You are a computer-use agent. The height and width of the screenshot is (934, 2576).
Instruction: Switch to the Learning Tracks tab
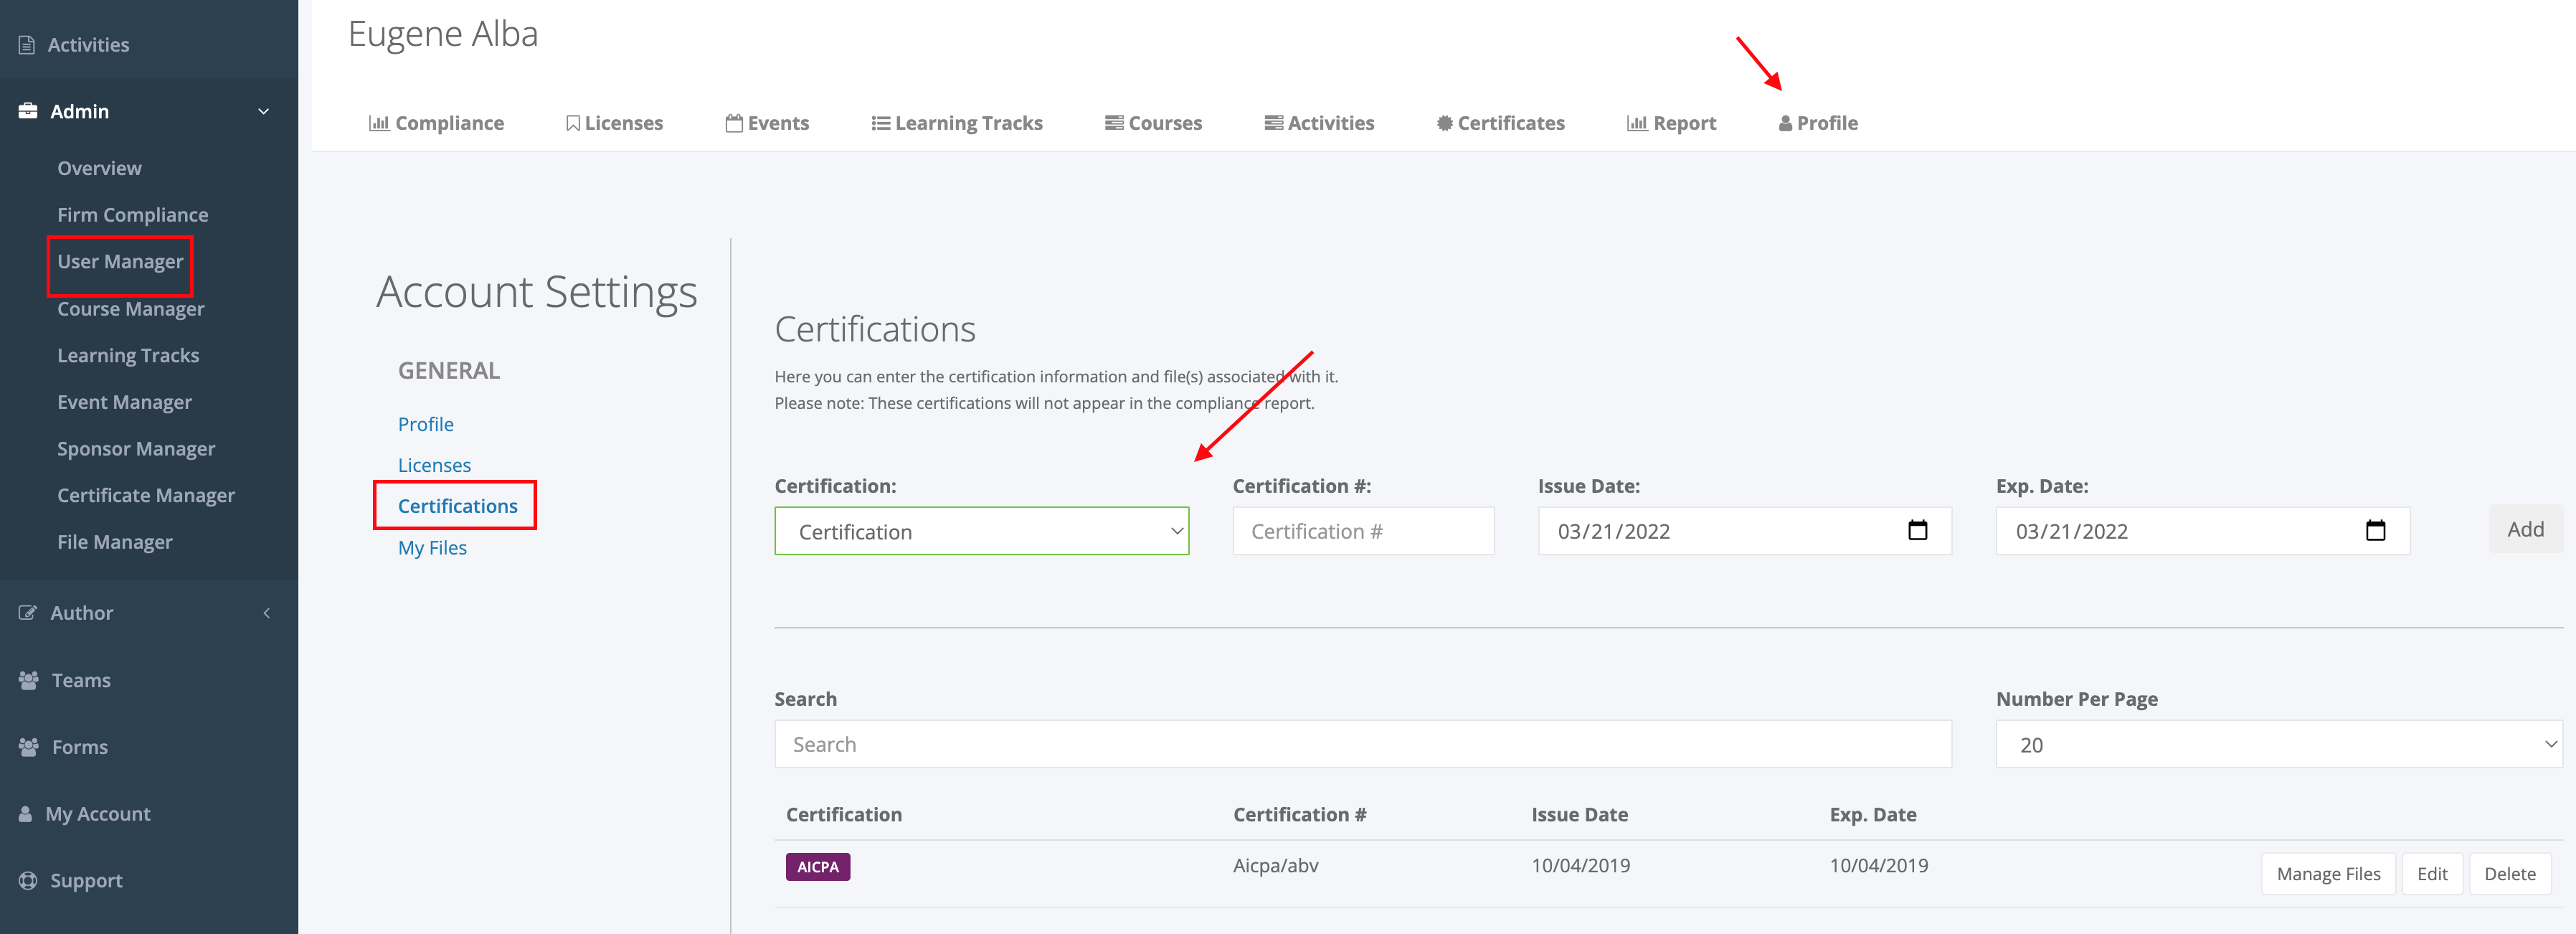(x=957, y=123)
